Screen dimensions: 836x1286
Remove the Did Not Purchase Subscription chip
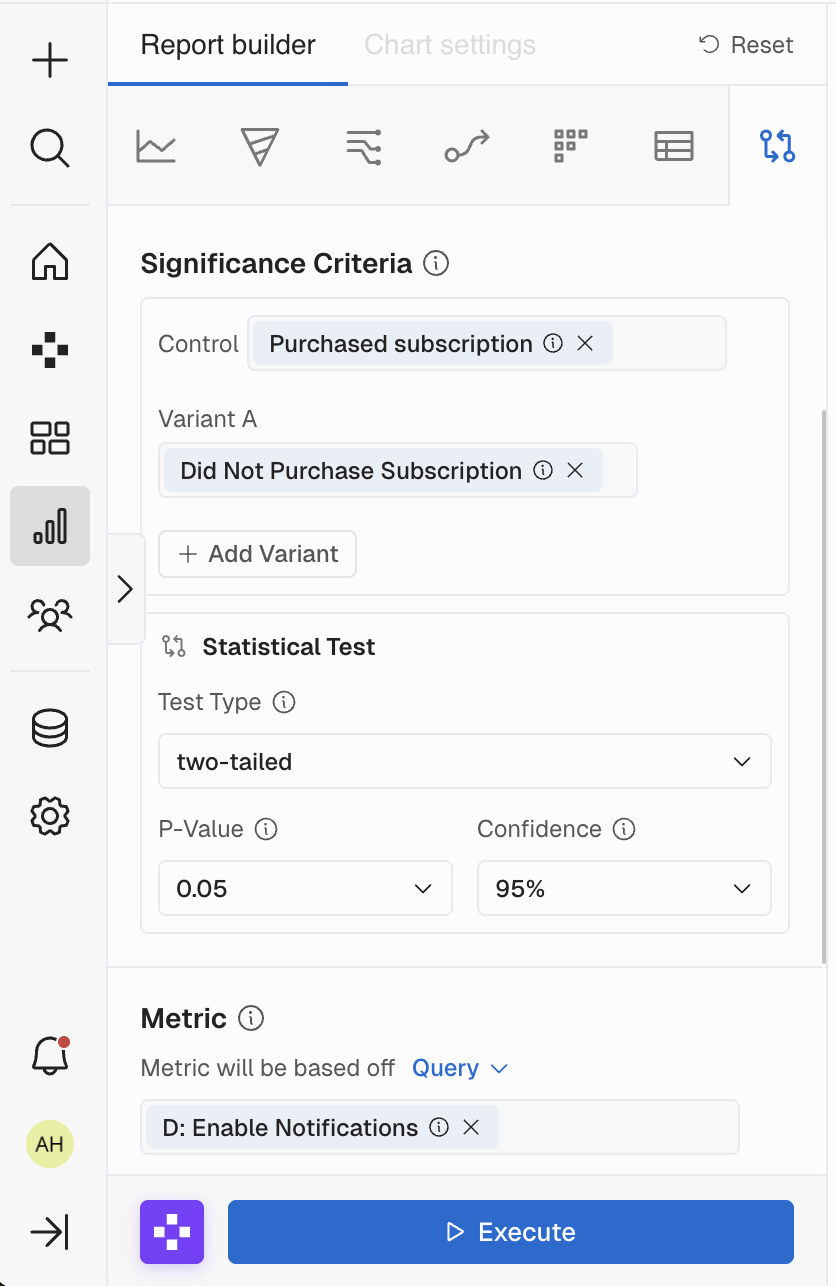[x=575, y=471]
